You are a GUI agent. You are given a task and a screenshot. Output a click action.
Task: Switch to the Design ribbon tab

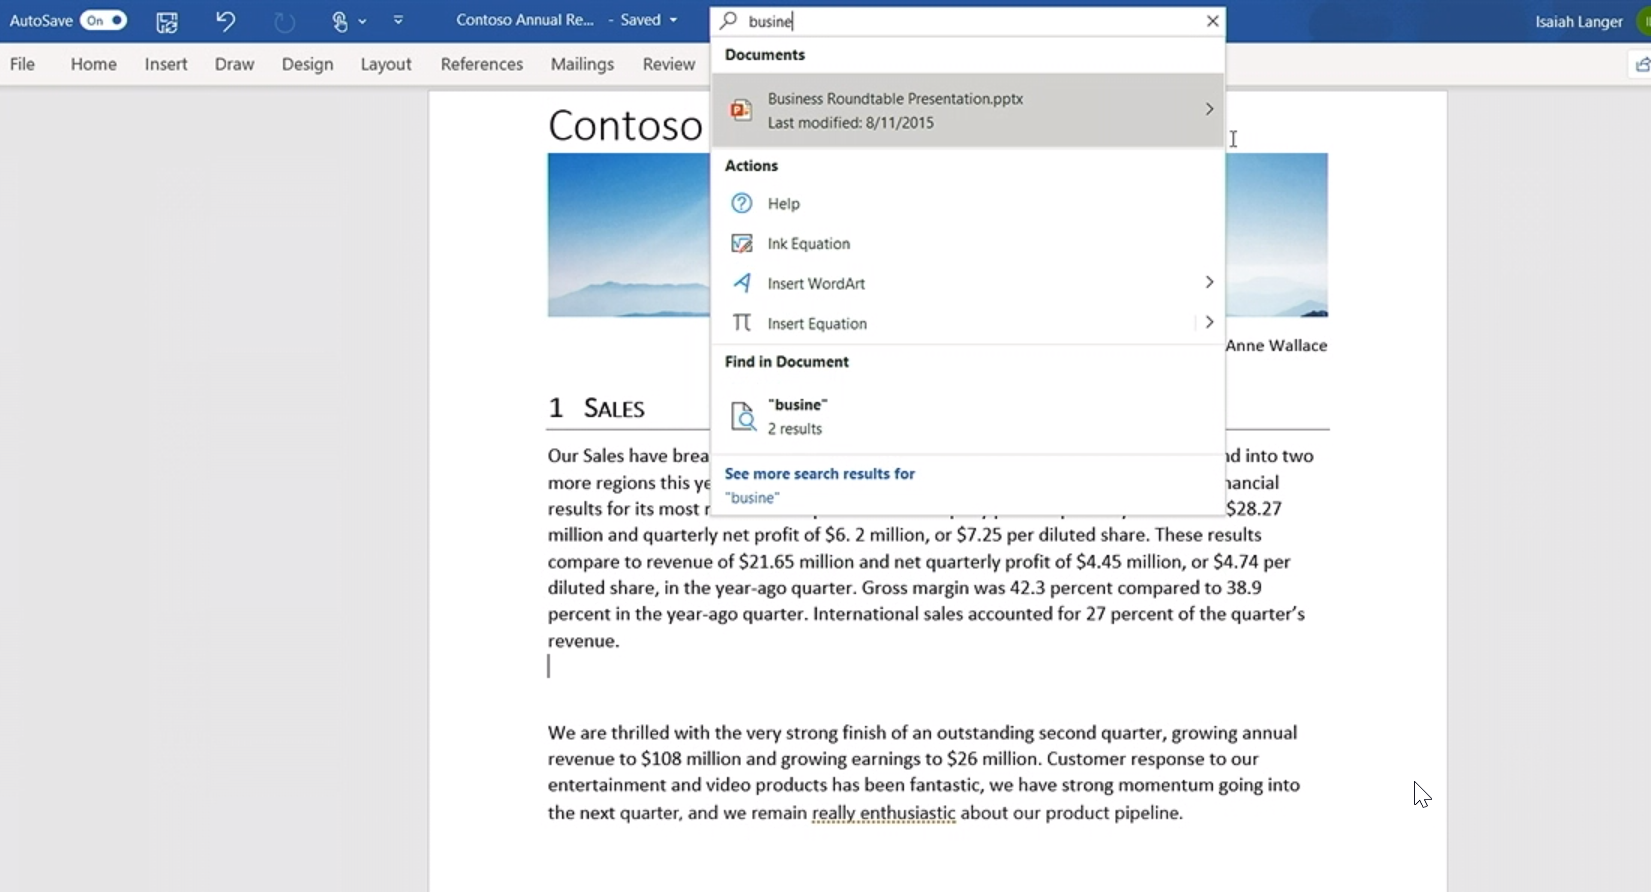click(307, 64)
